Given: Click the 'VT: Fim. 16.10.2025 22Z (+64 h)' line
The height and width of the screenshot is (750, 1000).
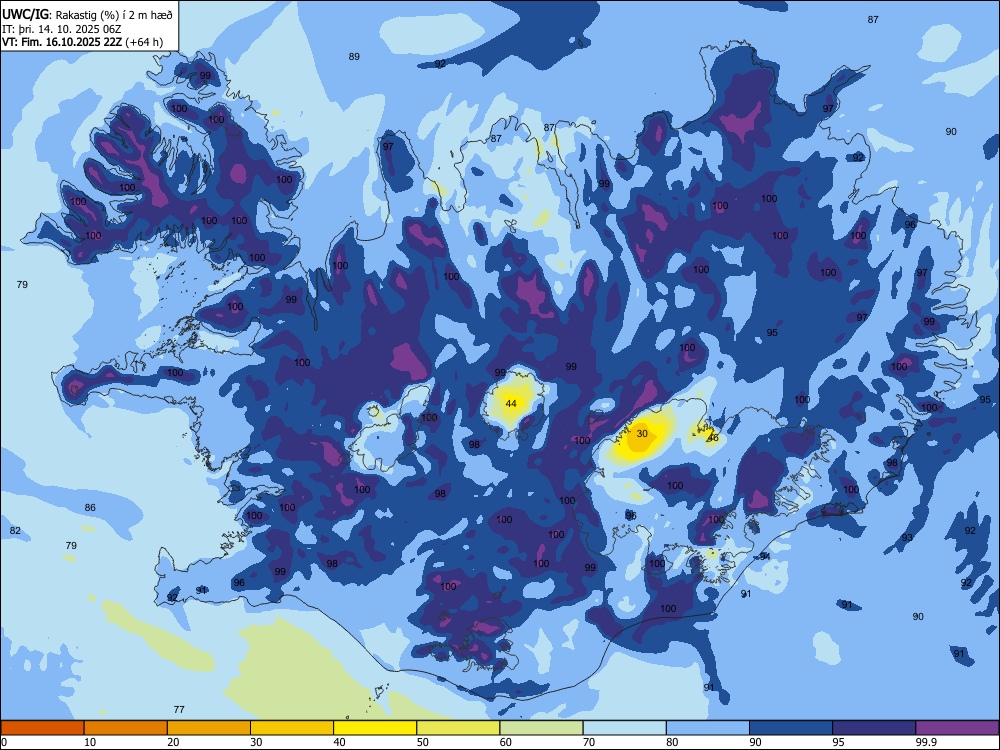Looking at the screenshot, I should point(82,42).
